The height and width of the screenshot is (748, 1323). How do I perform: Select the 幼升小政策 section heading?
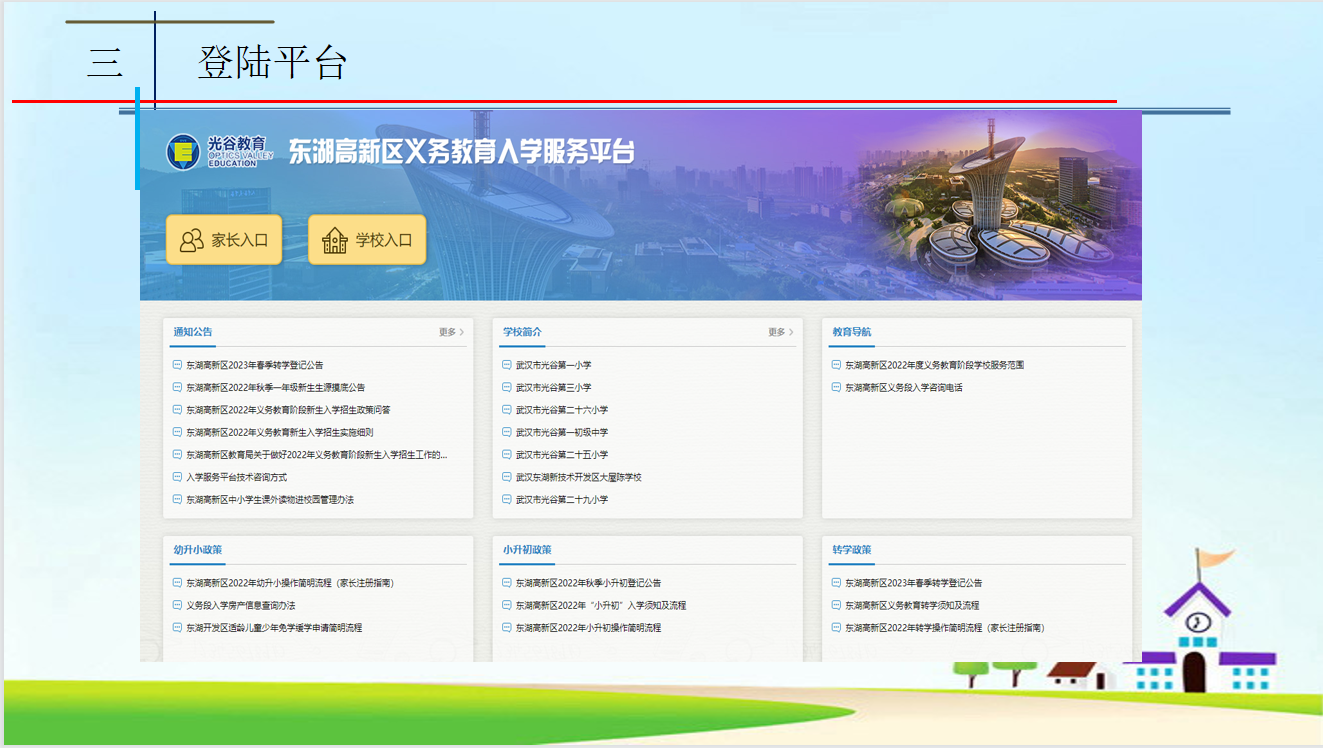tap(197, 550)
